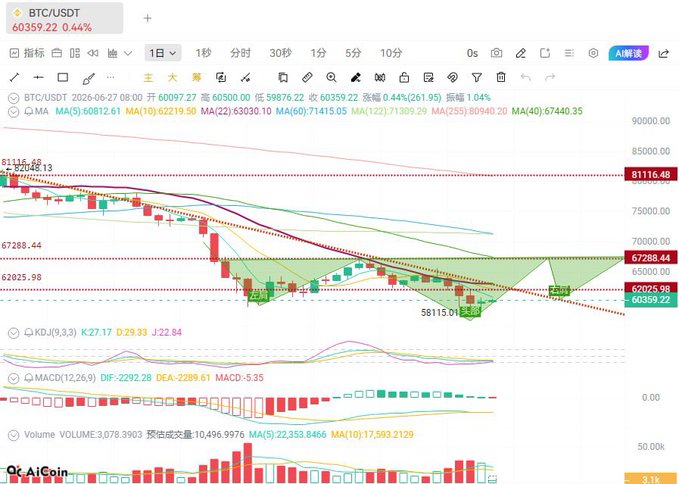Viewport: 679px width, 484px height.
Task: Select the paintbrush drawing tool
Action: (88, 78)
